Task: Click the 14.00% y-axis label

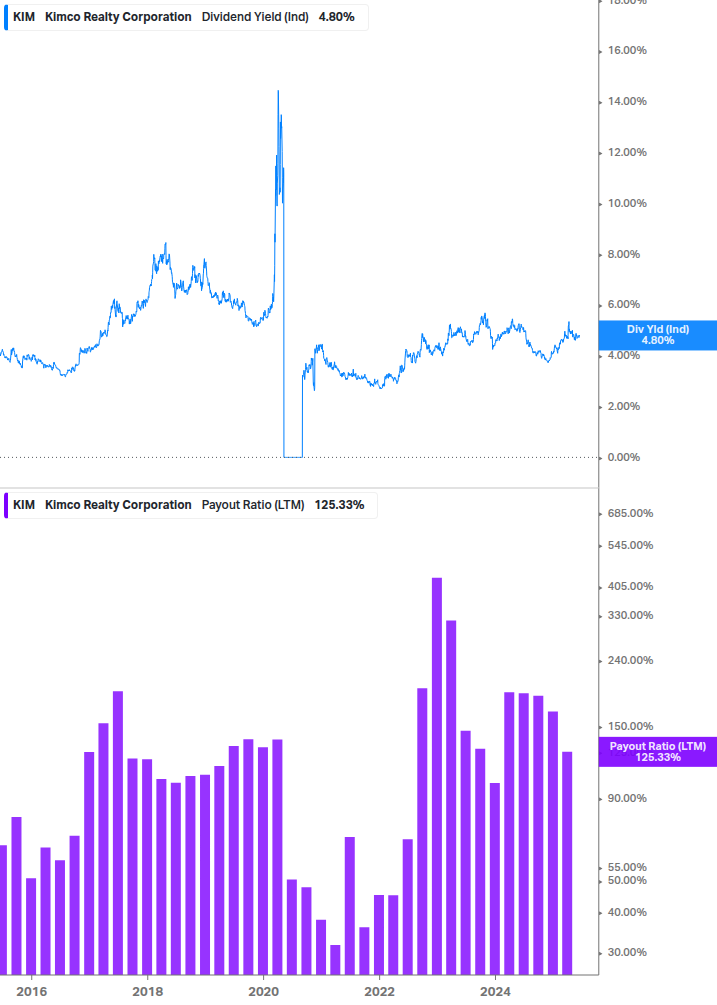Action: [x=627, y=101]
